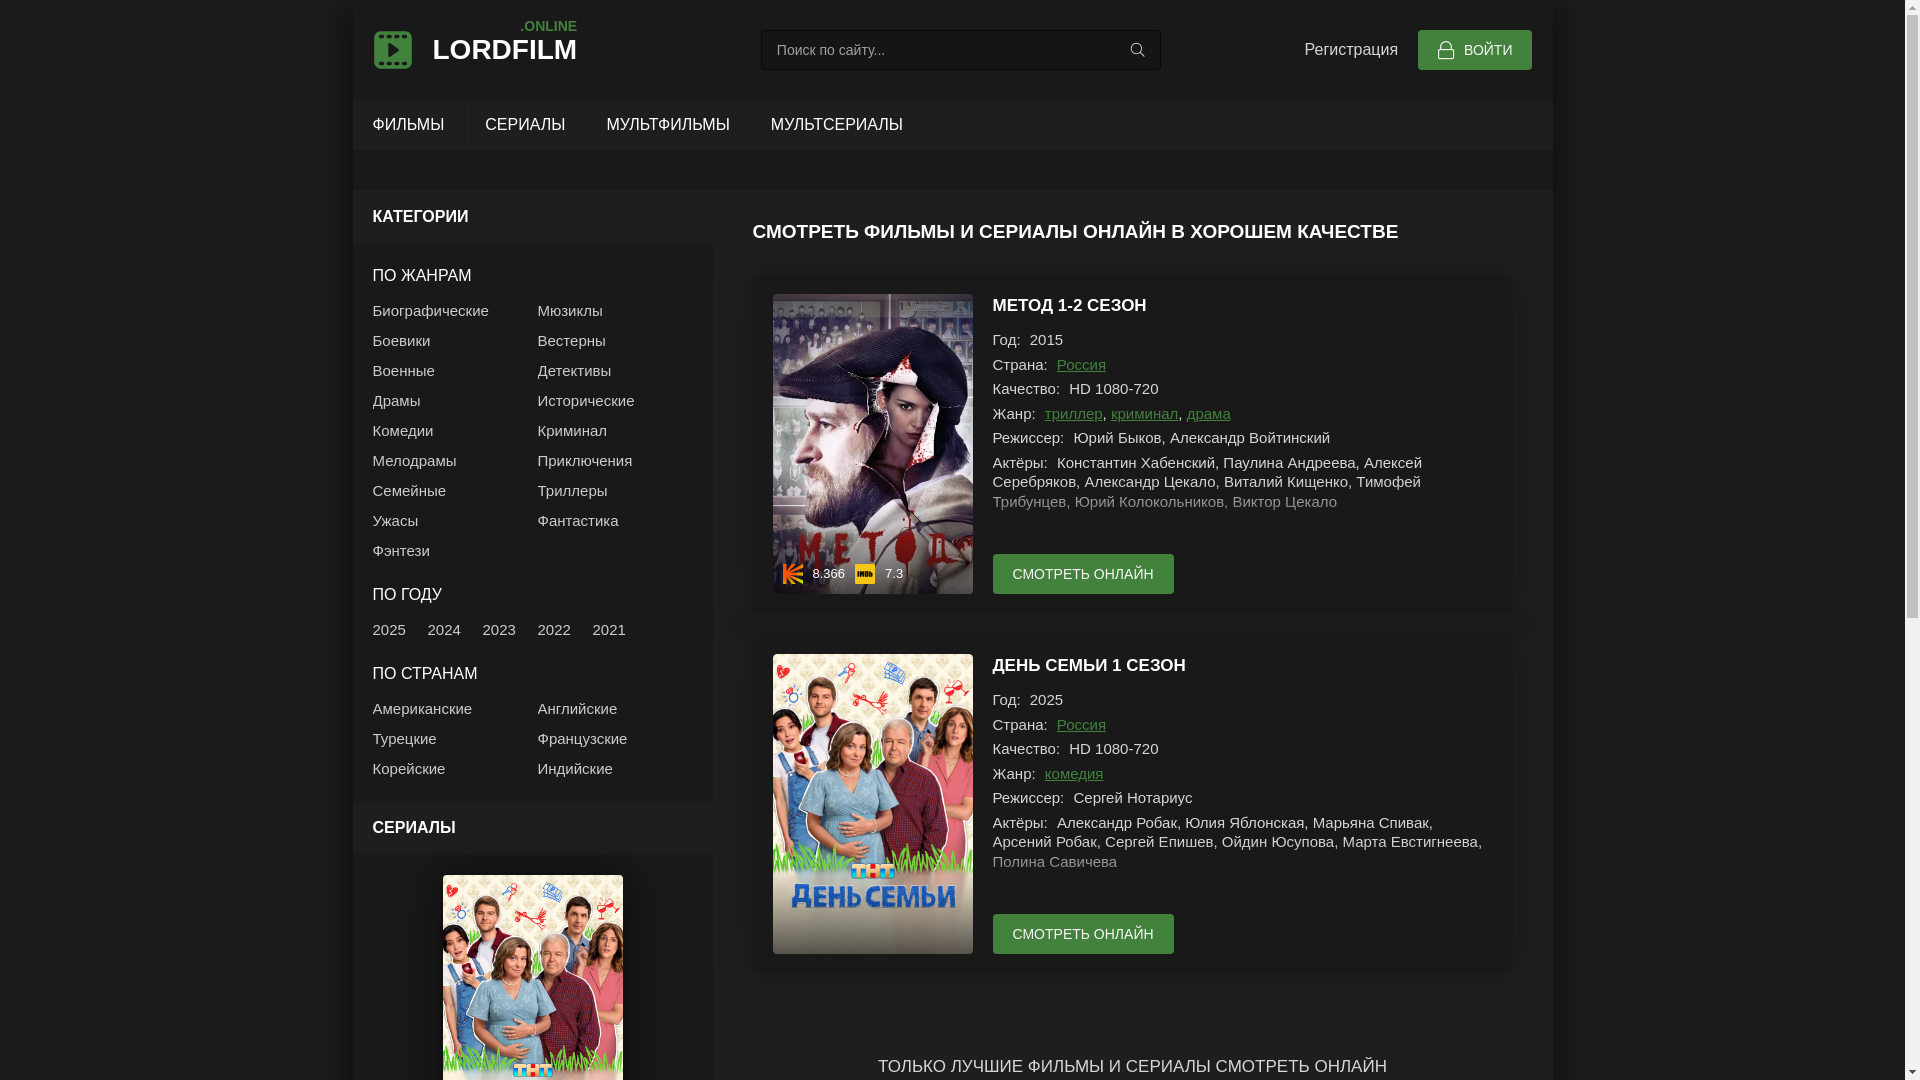Image resolution: width=1920 pixels, height=1080 pixels.
Task: Go to the Мультфильмы menu section
Action: point(667,125)
